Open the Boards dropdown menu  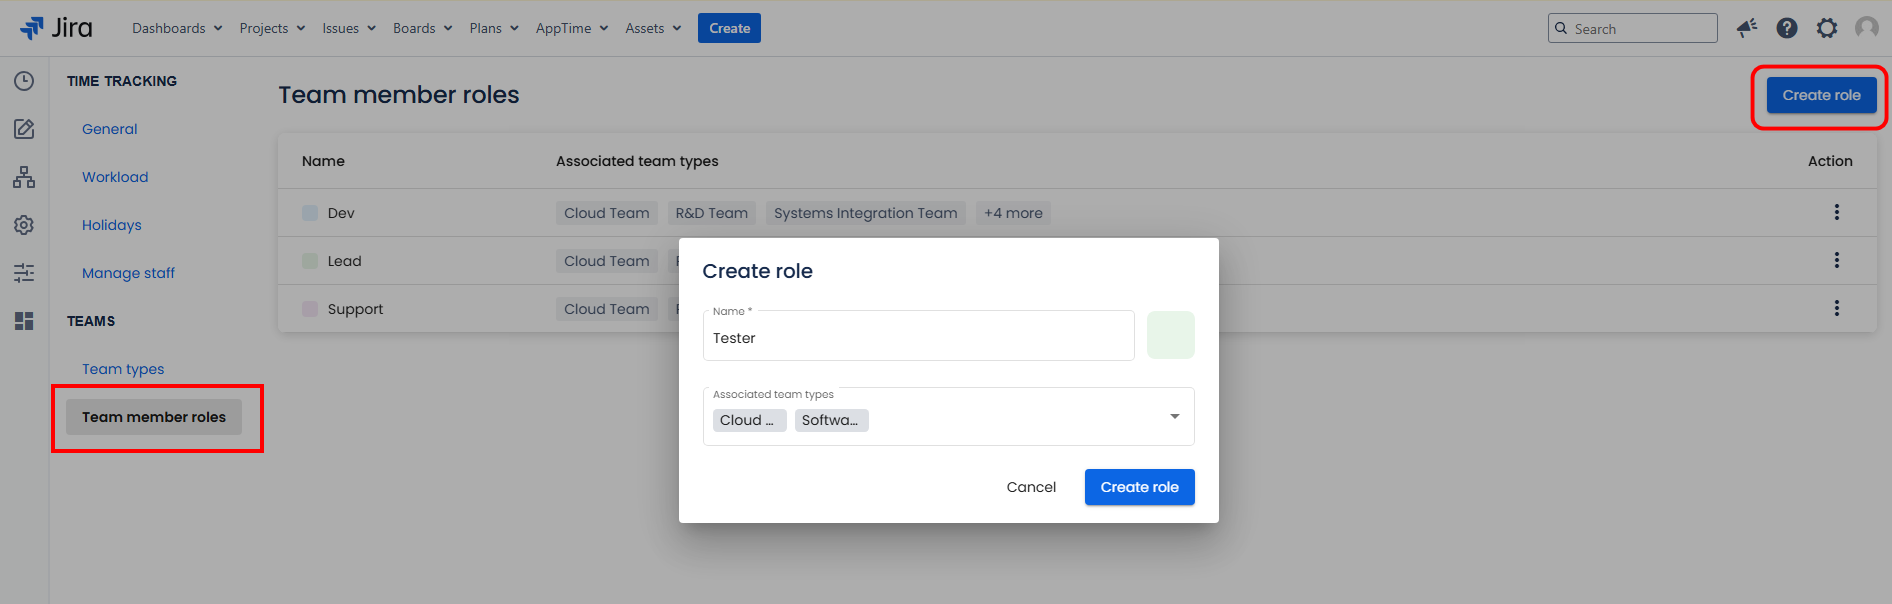422,28
